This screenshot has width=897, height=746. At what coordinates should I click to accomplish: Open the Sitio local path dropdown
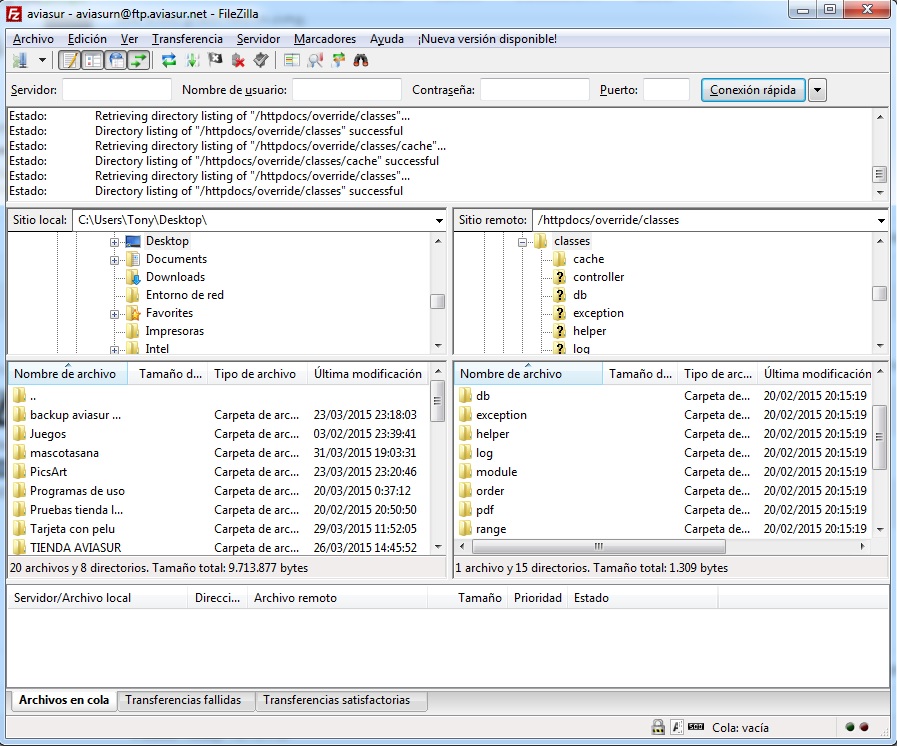(x=439, y=220)
